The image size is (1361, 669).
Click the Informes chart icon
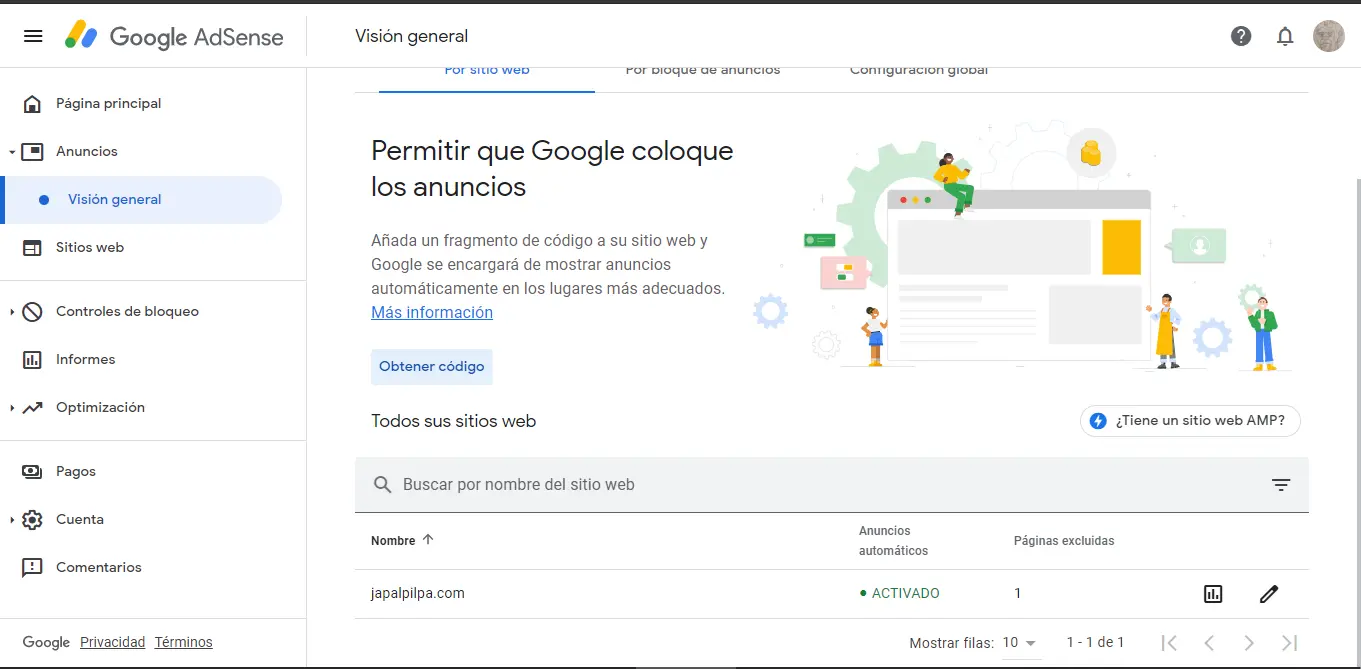(32, 360)
